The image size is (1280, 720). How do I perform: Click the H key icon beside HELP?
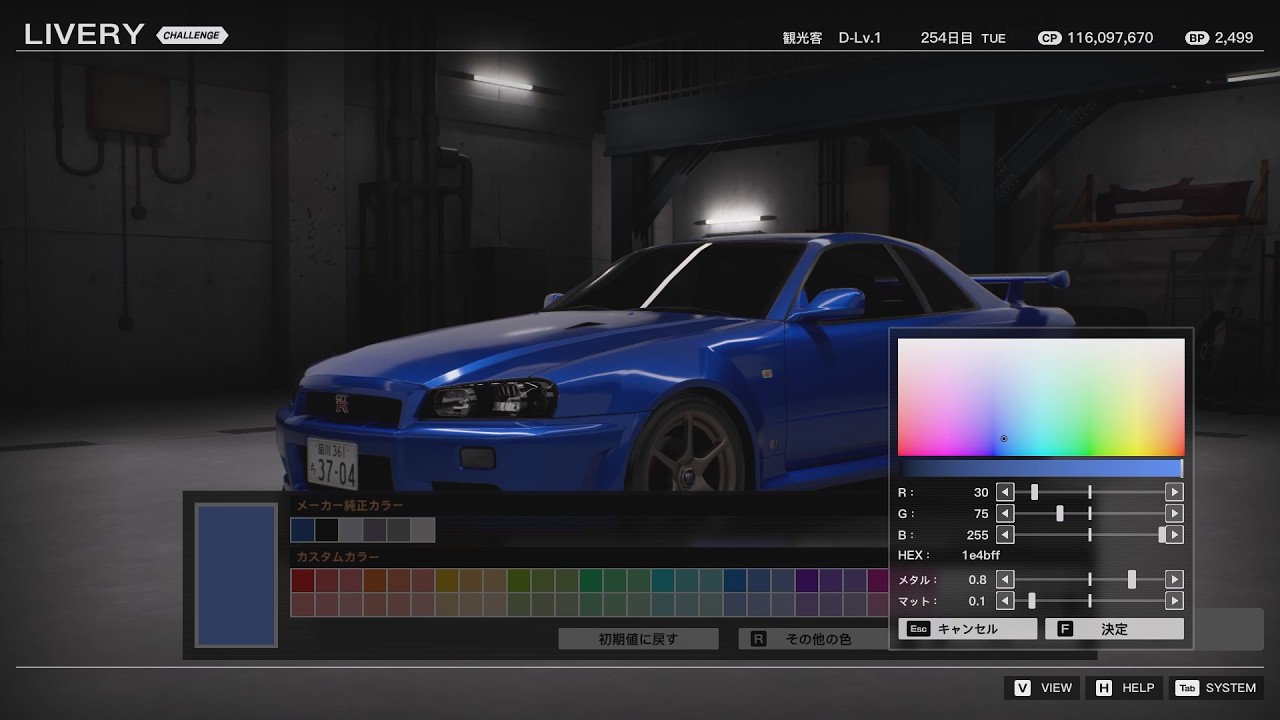pos(1104,688)
